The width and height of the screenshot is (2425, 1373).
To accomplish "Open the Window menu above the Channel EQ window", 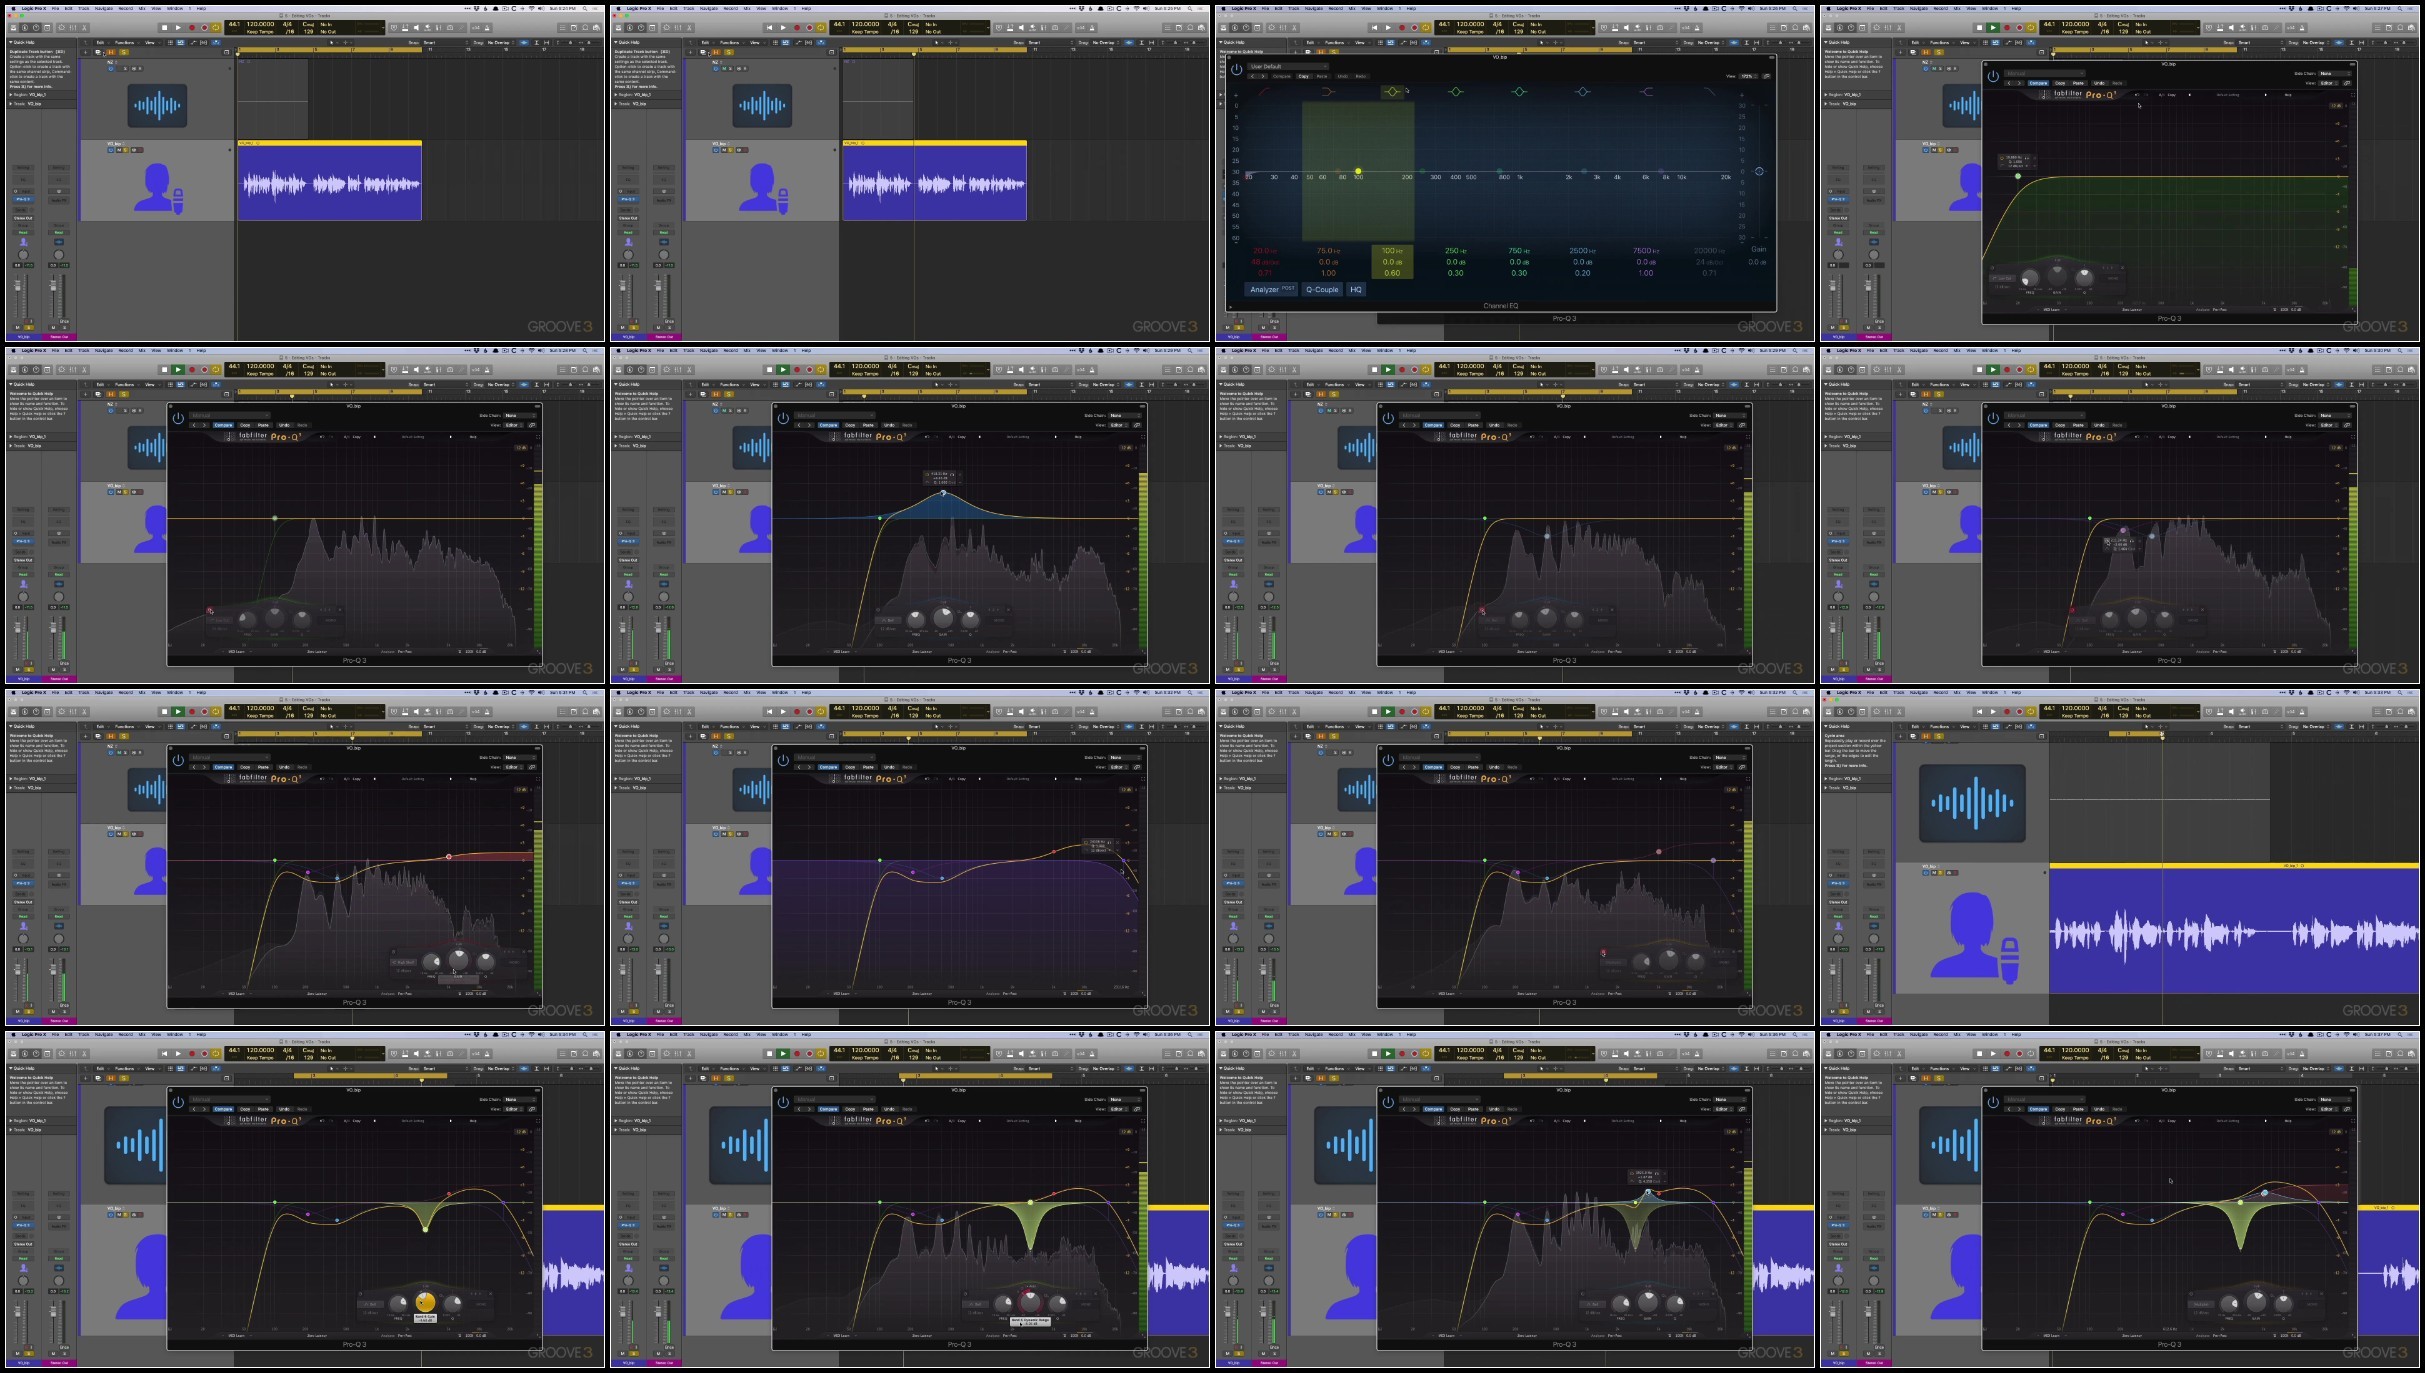I will [x=1385, y=9].
